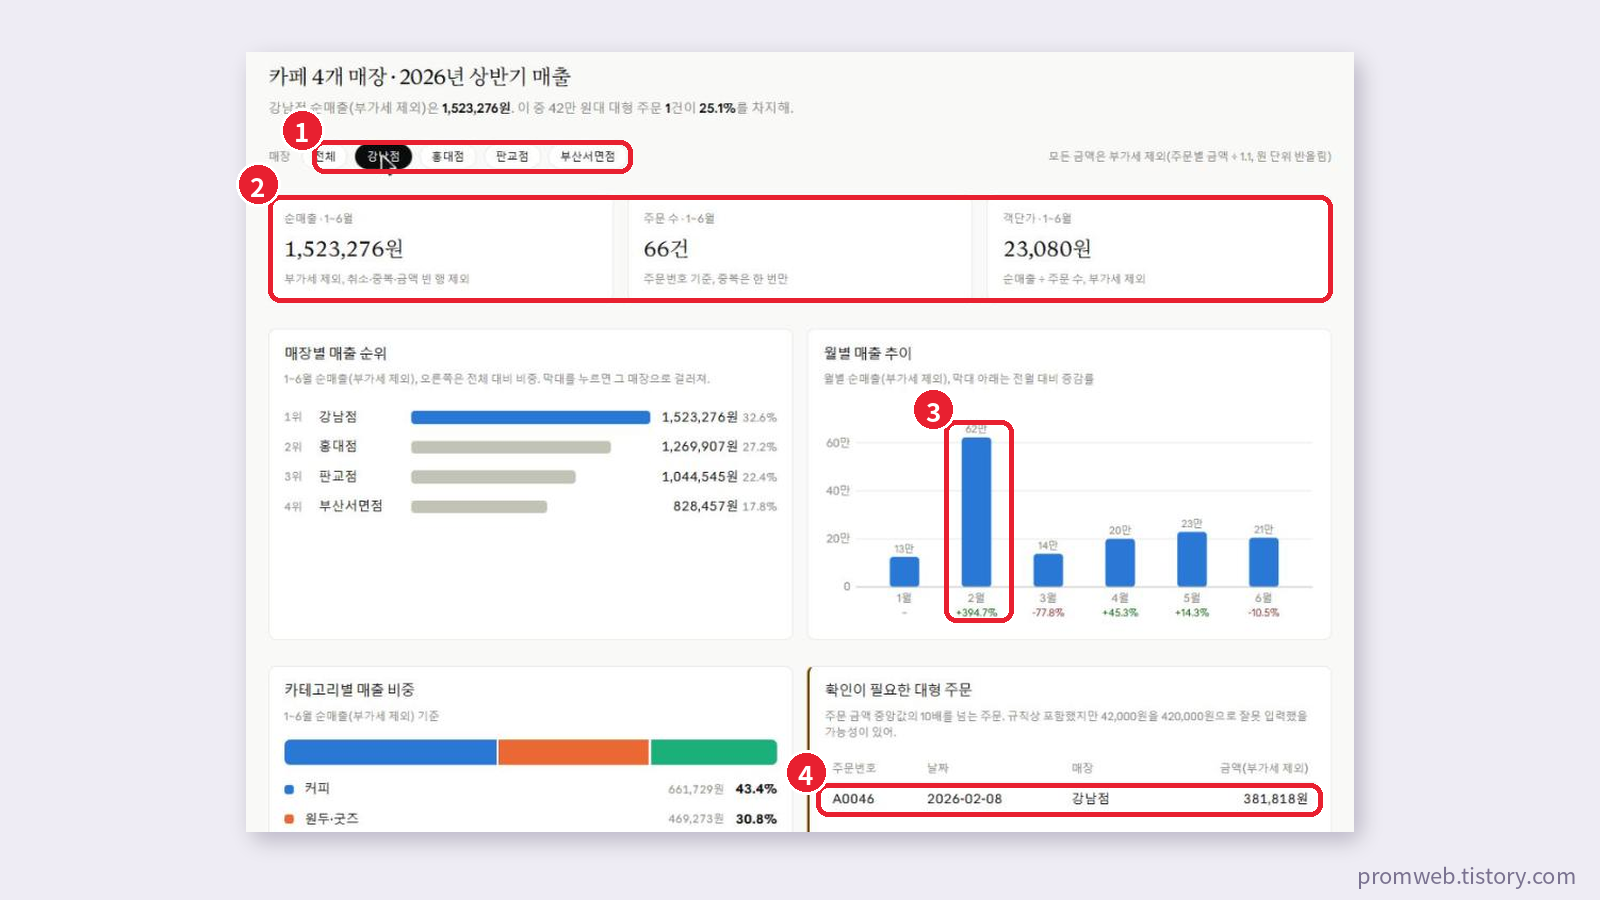The height and width of the screenshot is (900, 1600).
Task: Filter the dashboard by 부산서면점
Action: (588, 156)
